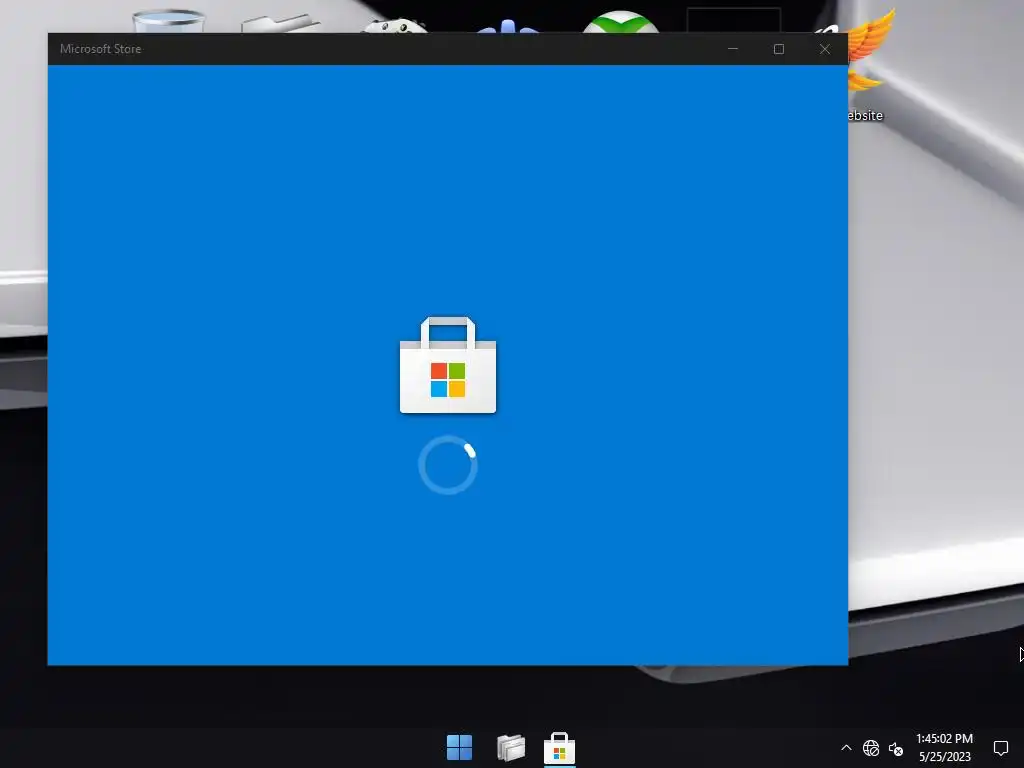1024x768 pixels.
Task: Click the Windows Start button on taskbar
Action: coord(459,747)
